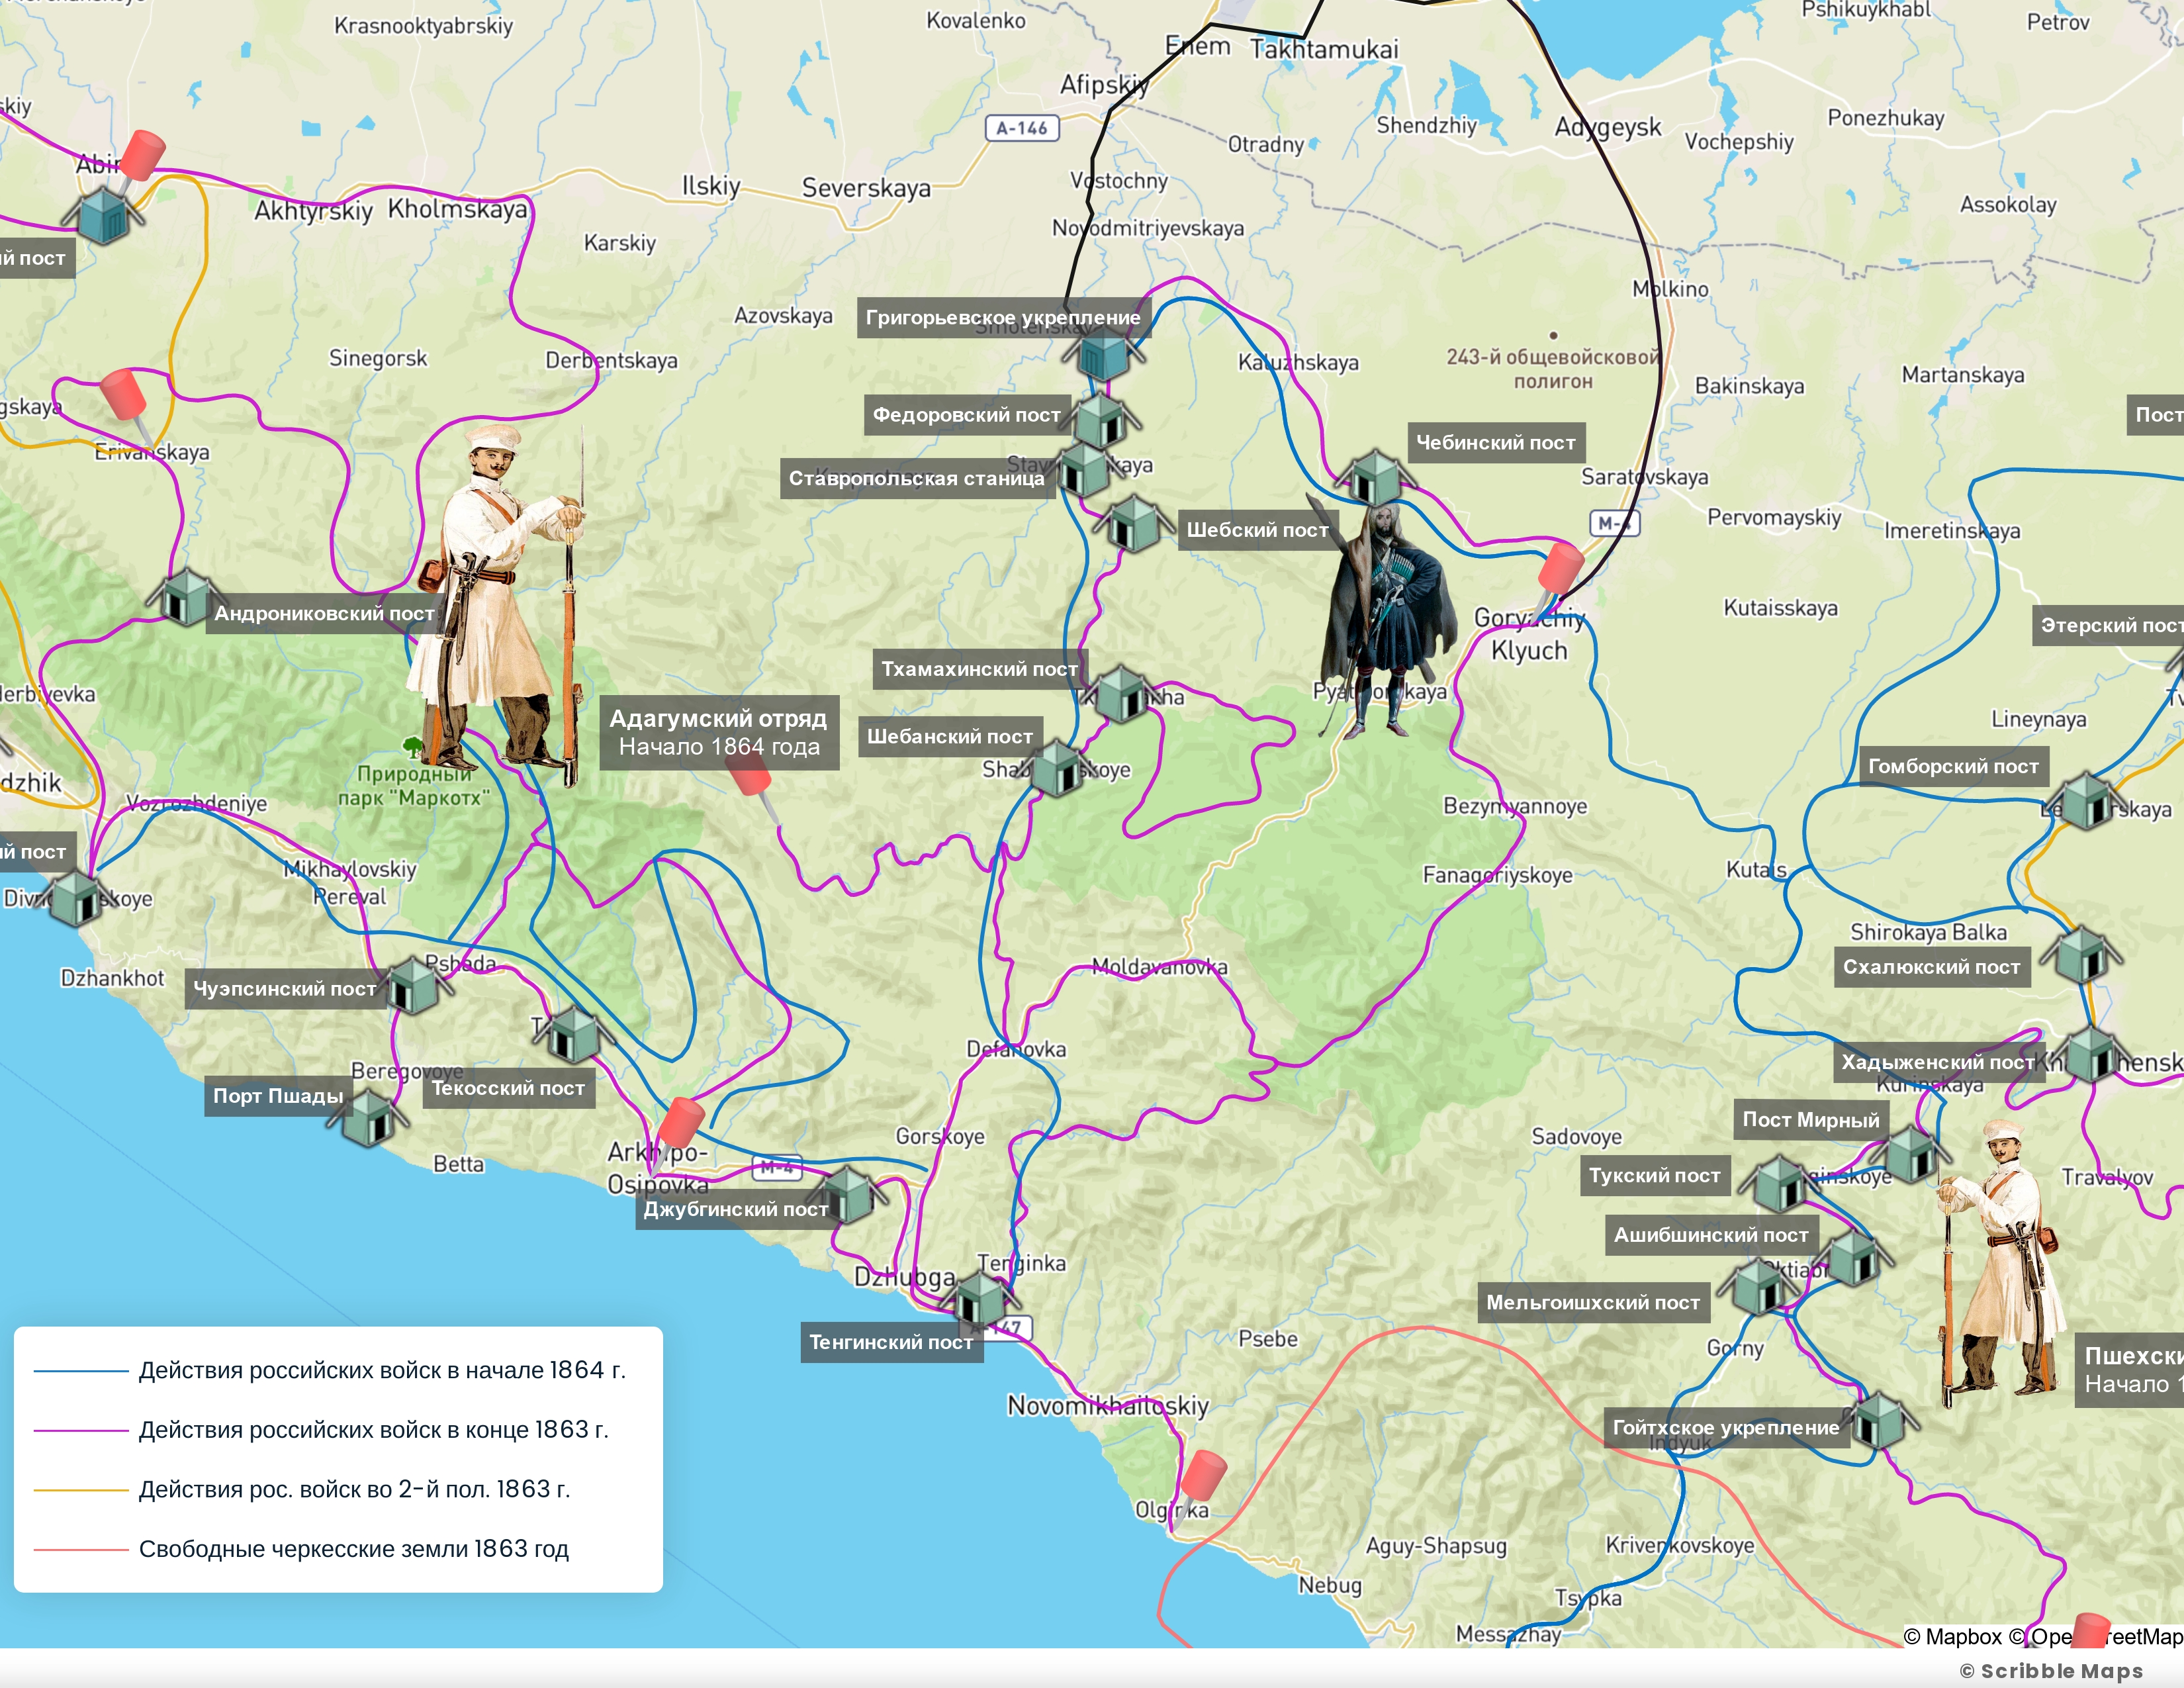The height and width of the screenshot is (1688, 2184).
Task: Click the Природный парк "Маркотх" label
Action: point(414,786)
